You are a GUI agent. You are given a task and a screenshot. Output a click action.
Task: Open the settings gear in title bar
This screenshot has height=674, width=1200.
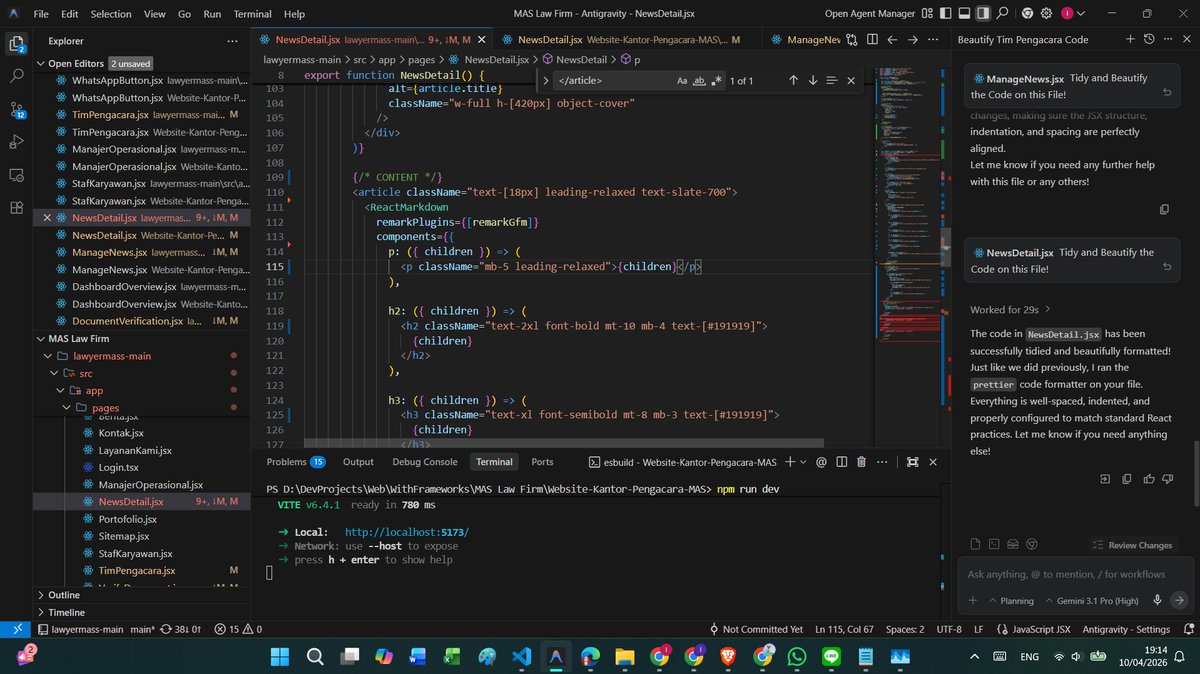click(1047, 14)
